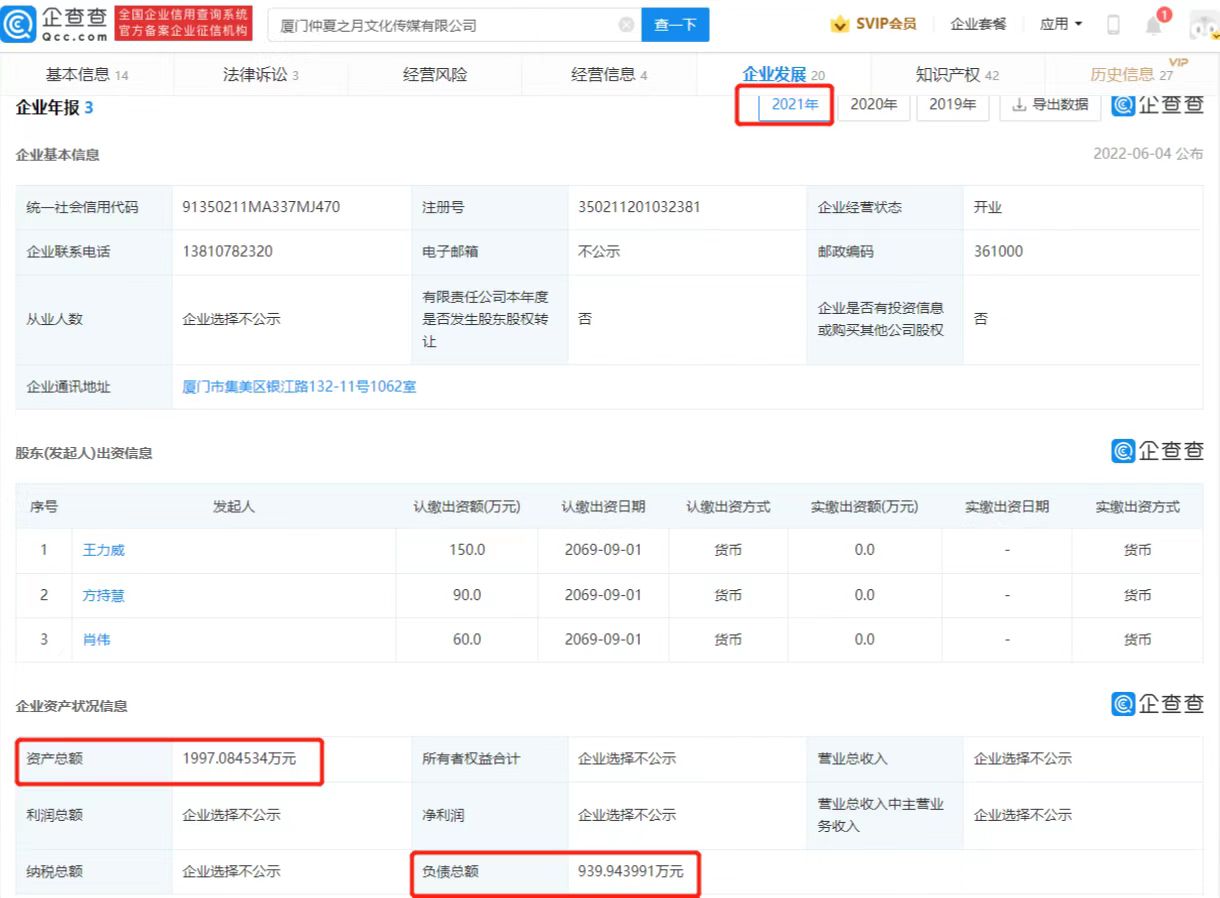The height and width of the screenshot is (898, 1220).
Task: Click the company address link 厦门市集美区银江路
Action: pos(299,387)
